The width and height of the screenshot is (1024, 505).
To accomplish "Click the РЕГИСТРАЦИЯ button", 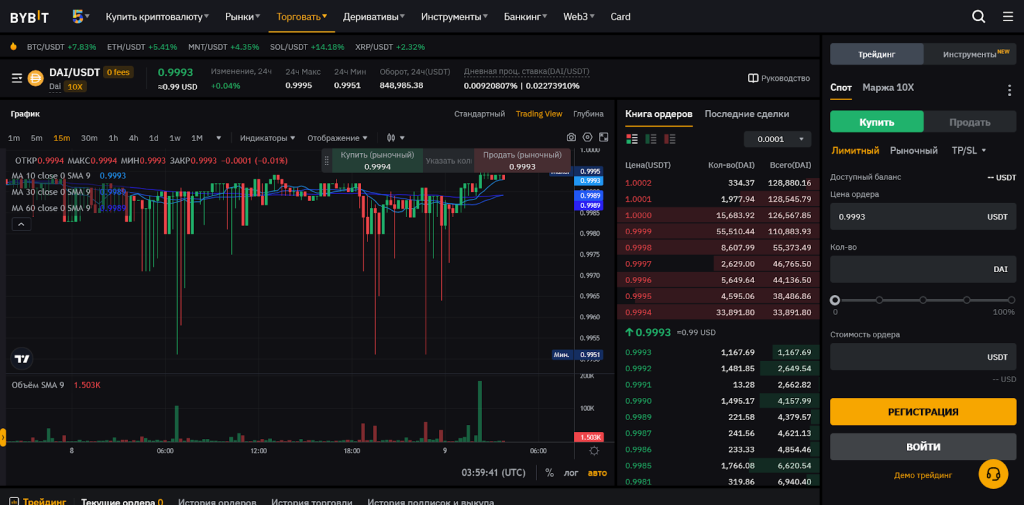I will point(922,412).
